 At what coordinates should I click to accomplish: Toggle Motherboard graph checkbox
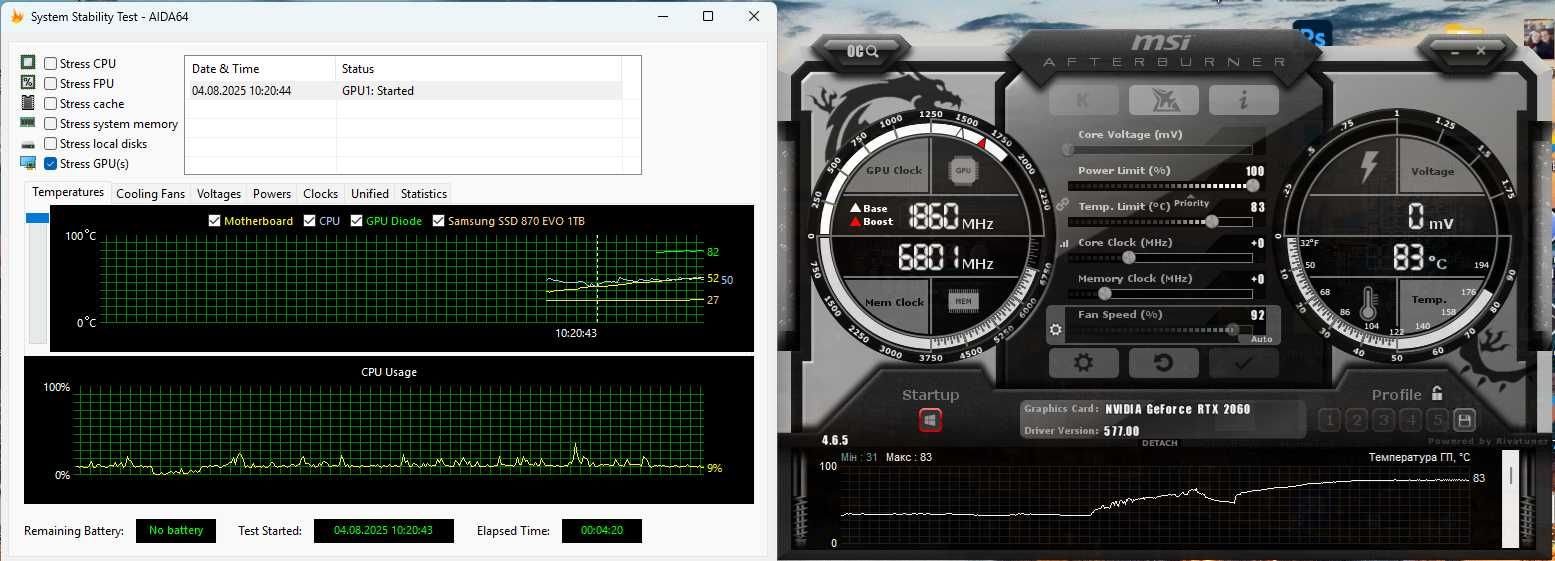(x=215, y=221)
